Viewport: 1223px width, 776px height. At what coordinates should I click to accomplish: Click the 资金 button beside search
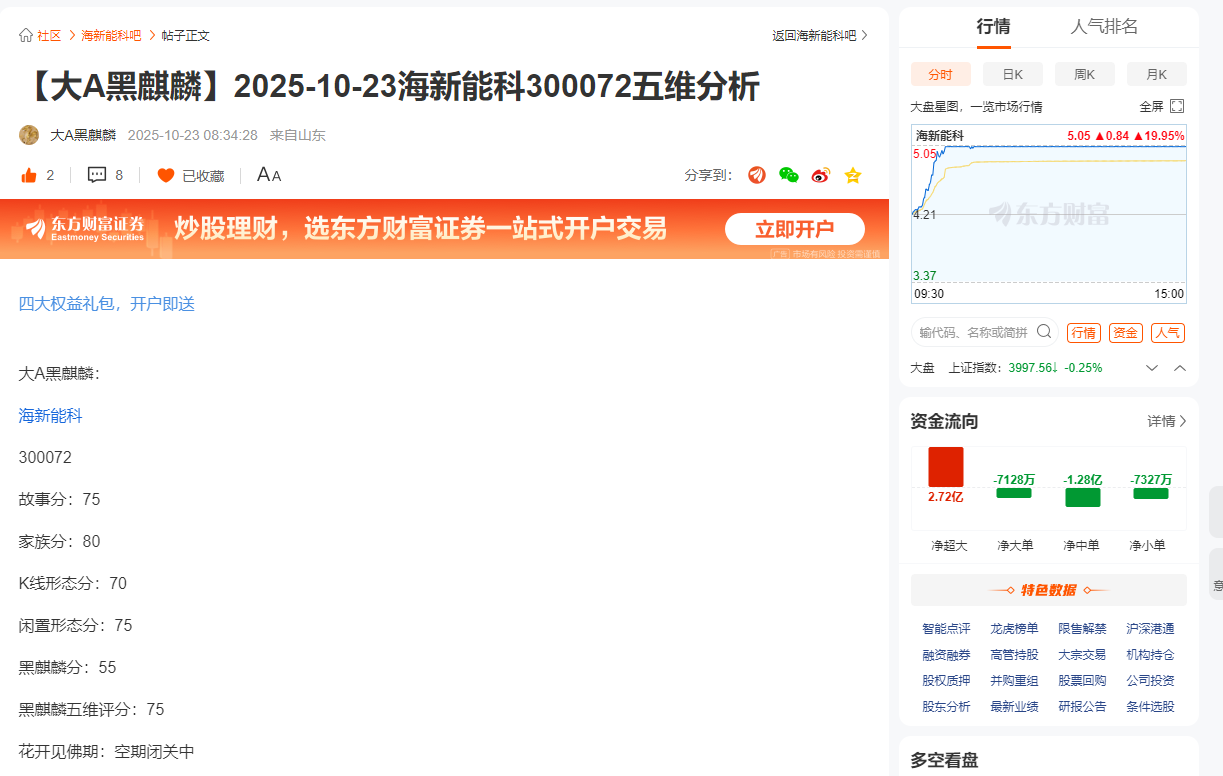tap(1126, 333)
